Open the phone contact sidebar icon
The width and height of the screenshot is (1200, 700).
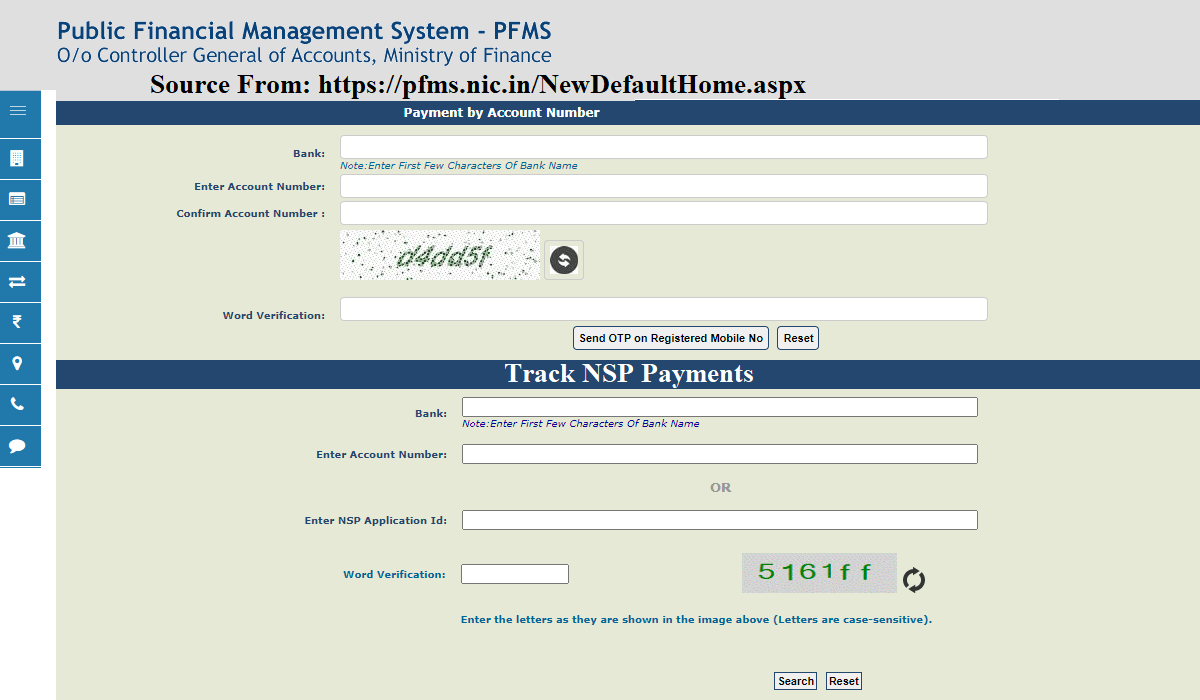click(x=17, y=405)
